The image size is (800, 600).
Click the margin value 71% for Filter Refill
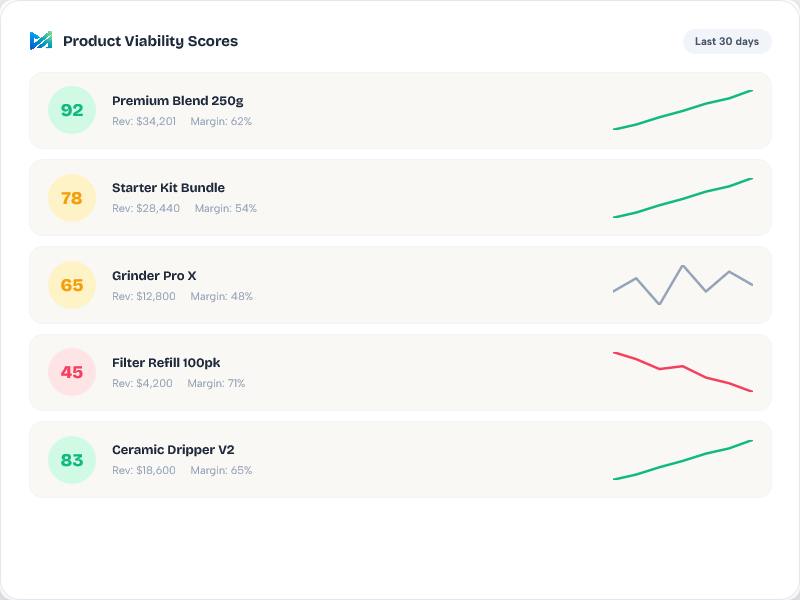(x=237, y=383)
